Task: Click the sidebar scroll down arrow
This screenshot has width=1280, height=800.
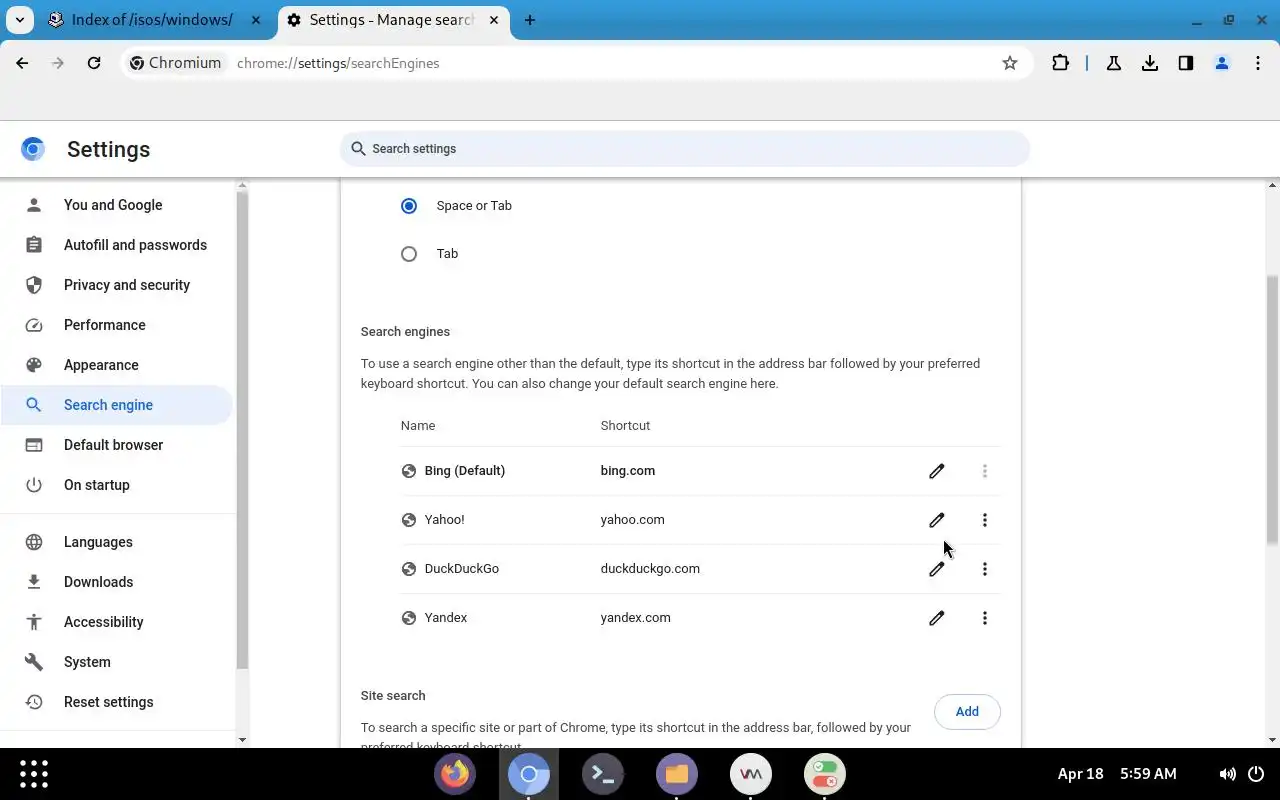Action: tap(242, 740)
